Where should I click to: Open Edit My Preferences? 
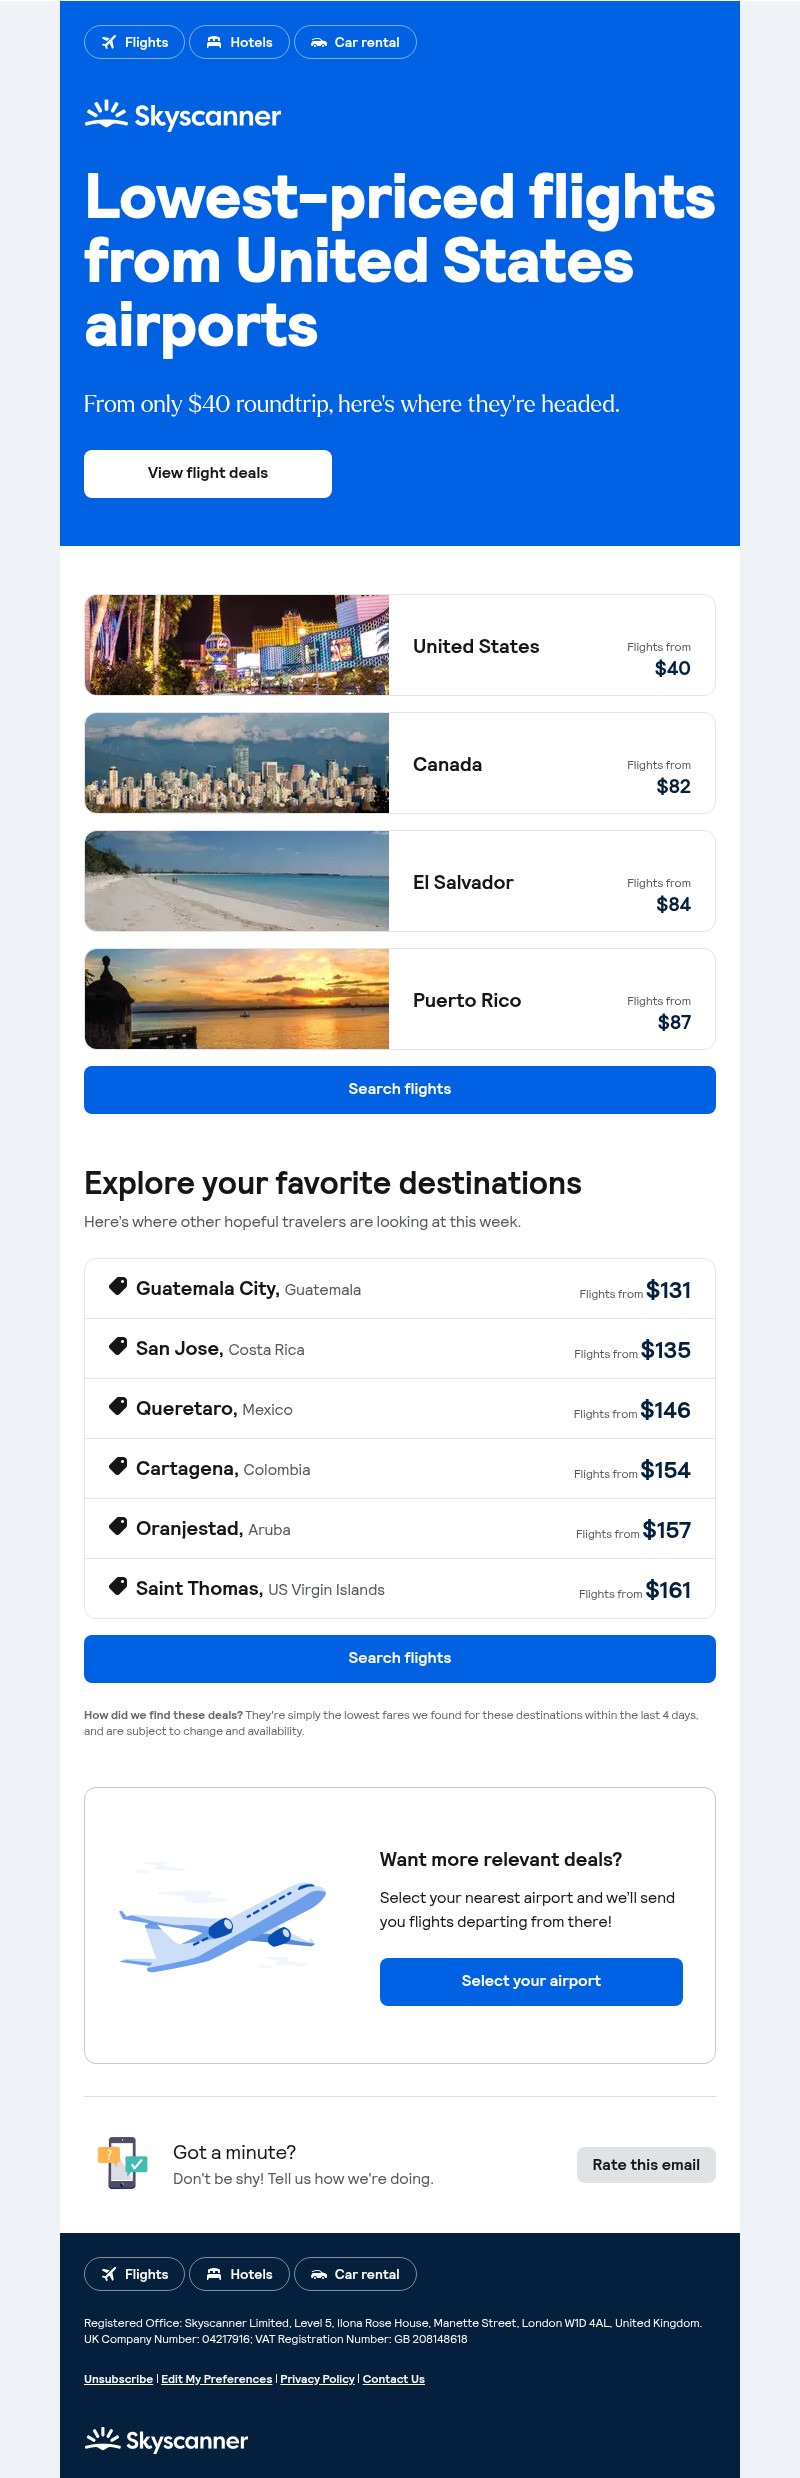click(216, 2379)
